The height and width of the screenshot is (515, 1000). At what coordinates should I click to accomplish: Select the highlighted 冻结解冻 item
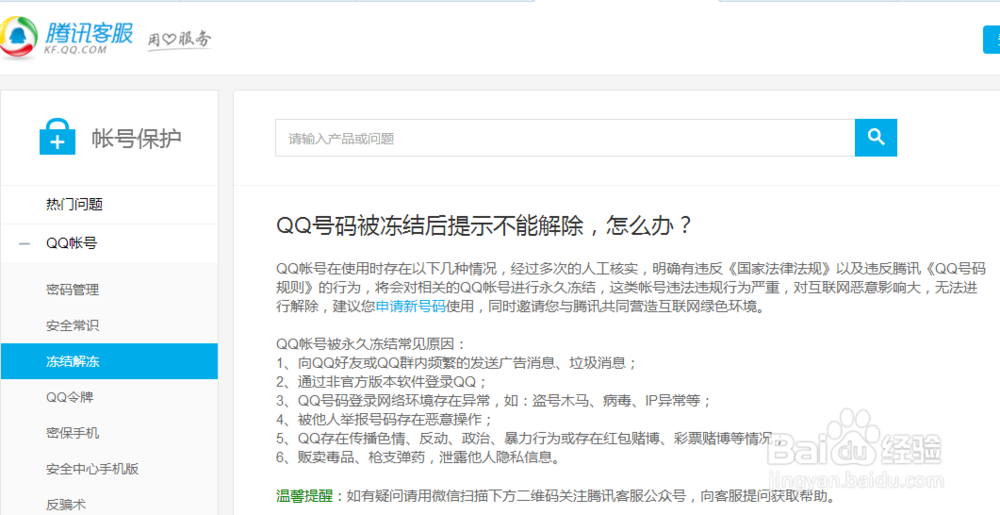[109, 361]
